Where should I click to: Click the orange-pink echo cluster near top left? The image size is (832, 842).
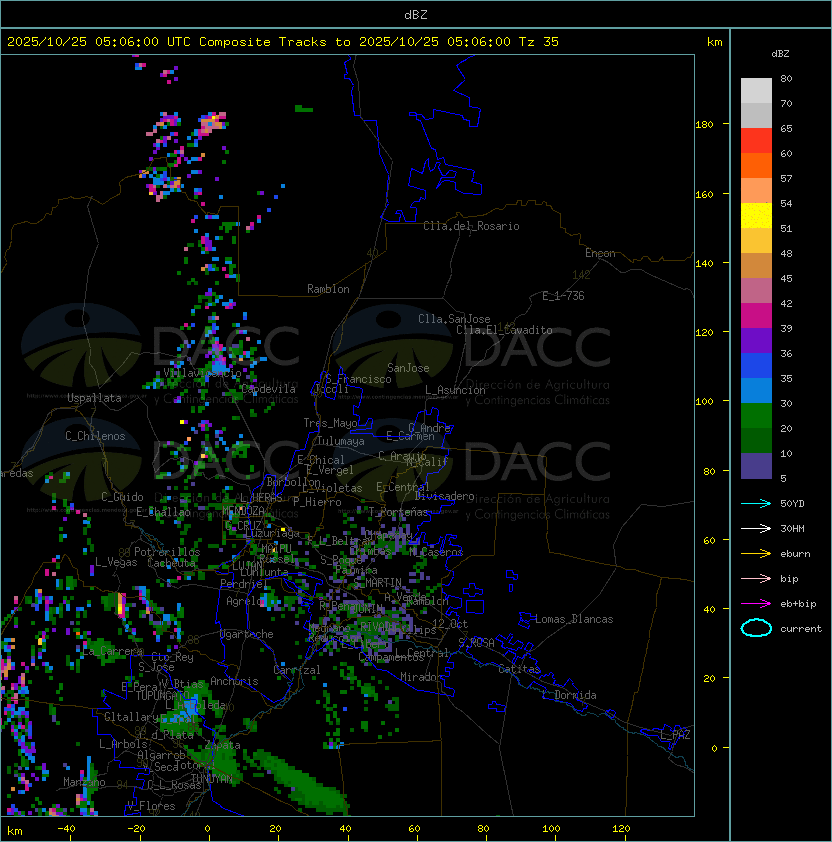coord(212,124)
